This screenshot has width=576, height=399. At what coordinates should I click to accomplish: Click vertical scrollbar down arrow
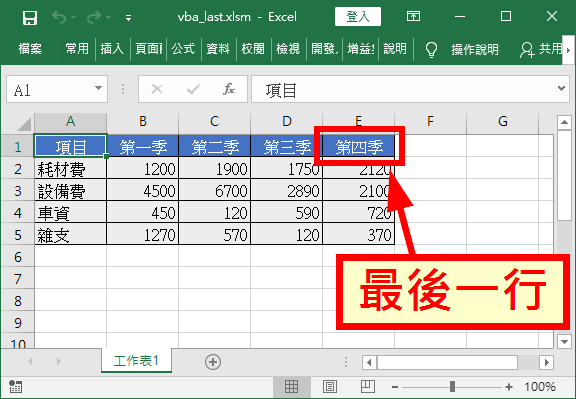point(564,341)
